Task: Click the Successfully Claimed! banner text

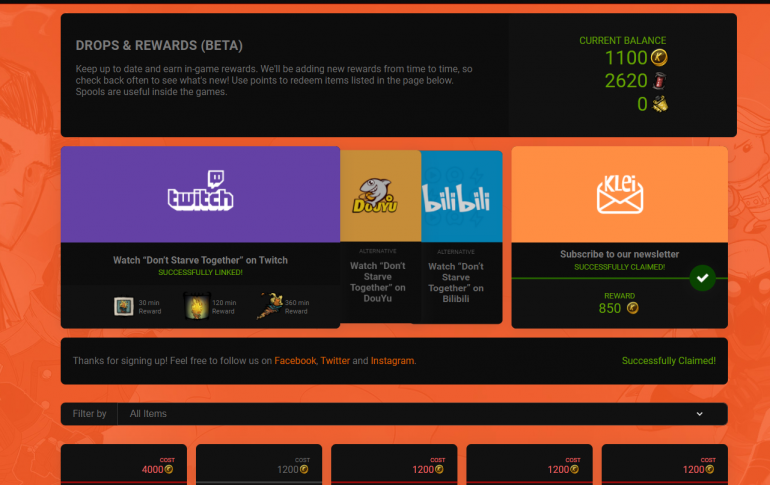Action: [x=668, y=361]
